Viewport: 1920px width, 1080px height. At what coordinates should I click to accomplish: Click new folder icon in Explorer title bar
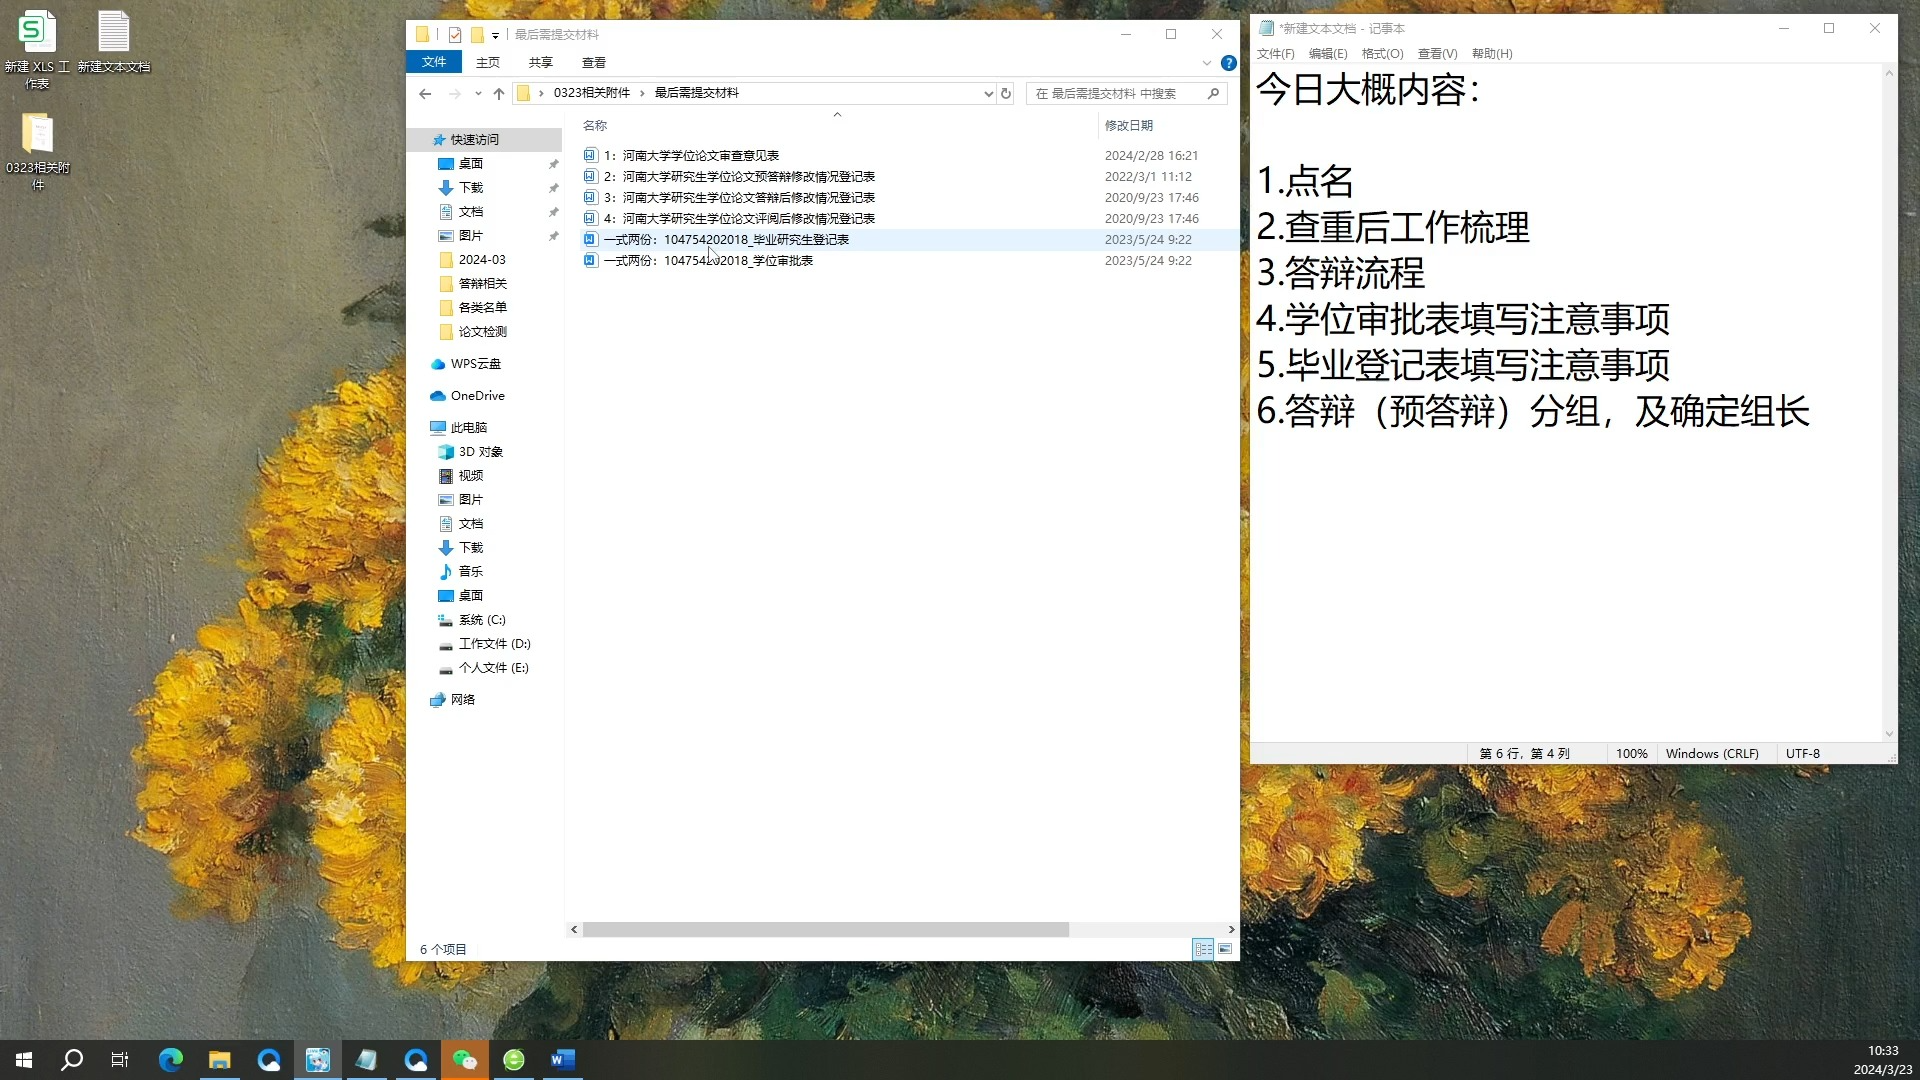(x=477, y=35)
